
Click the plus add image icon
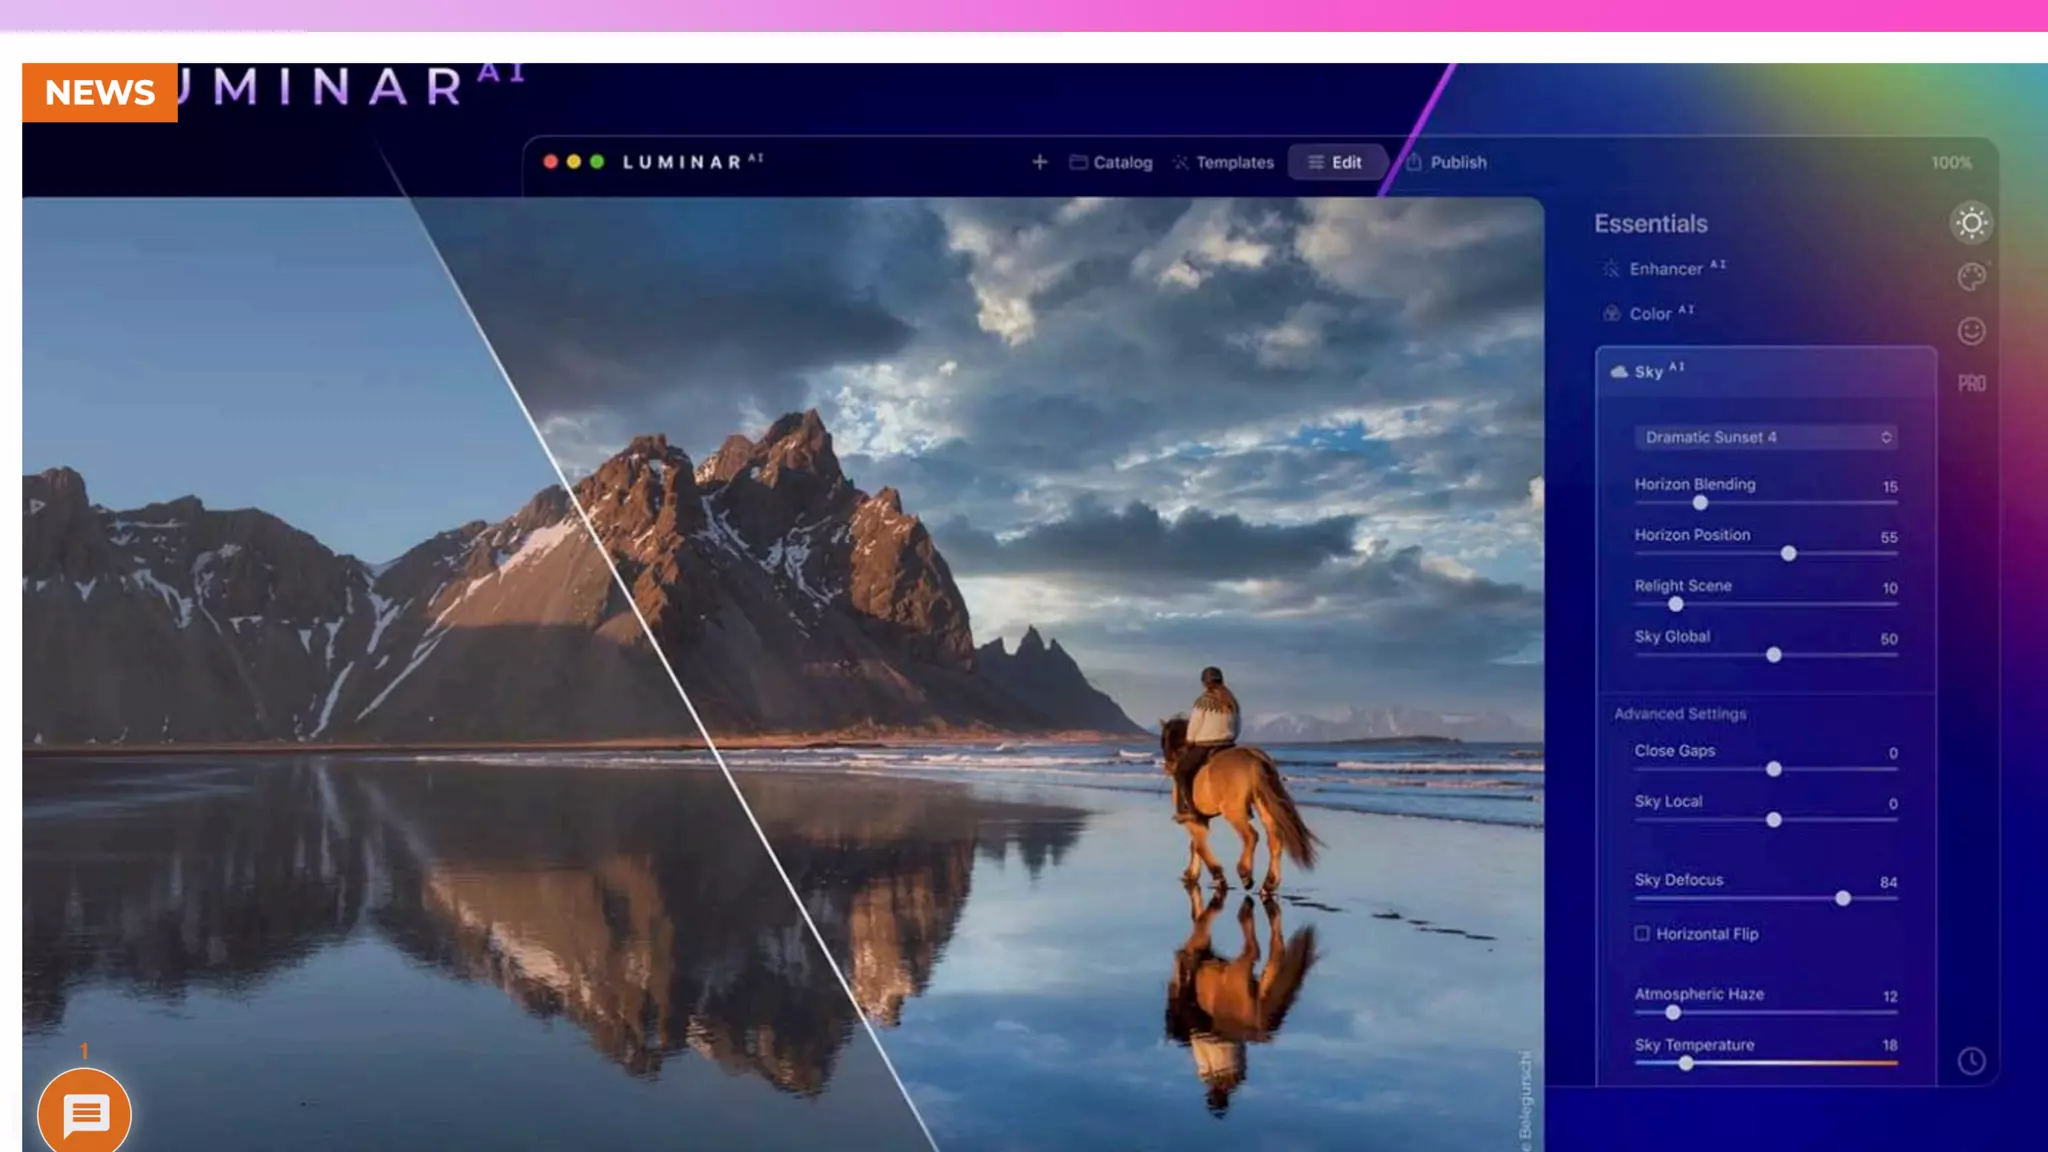(x=1040, y=162)
